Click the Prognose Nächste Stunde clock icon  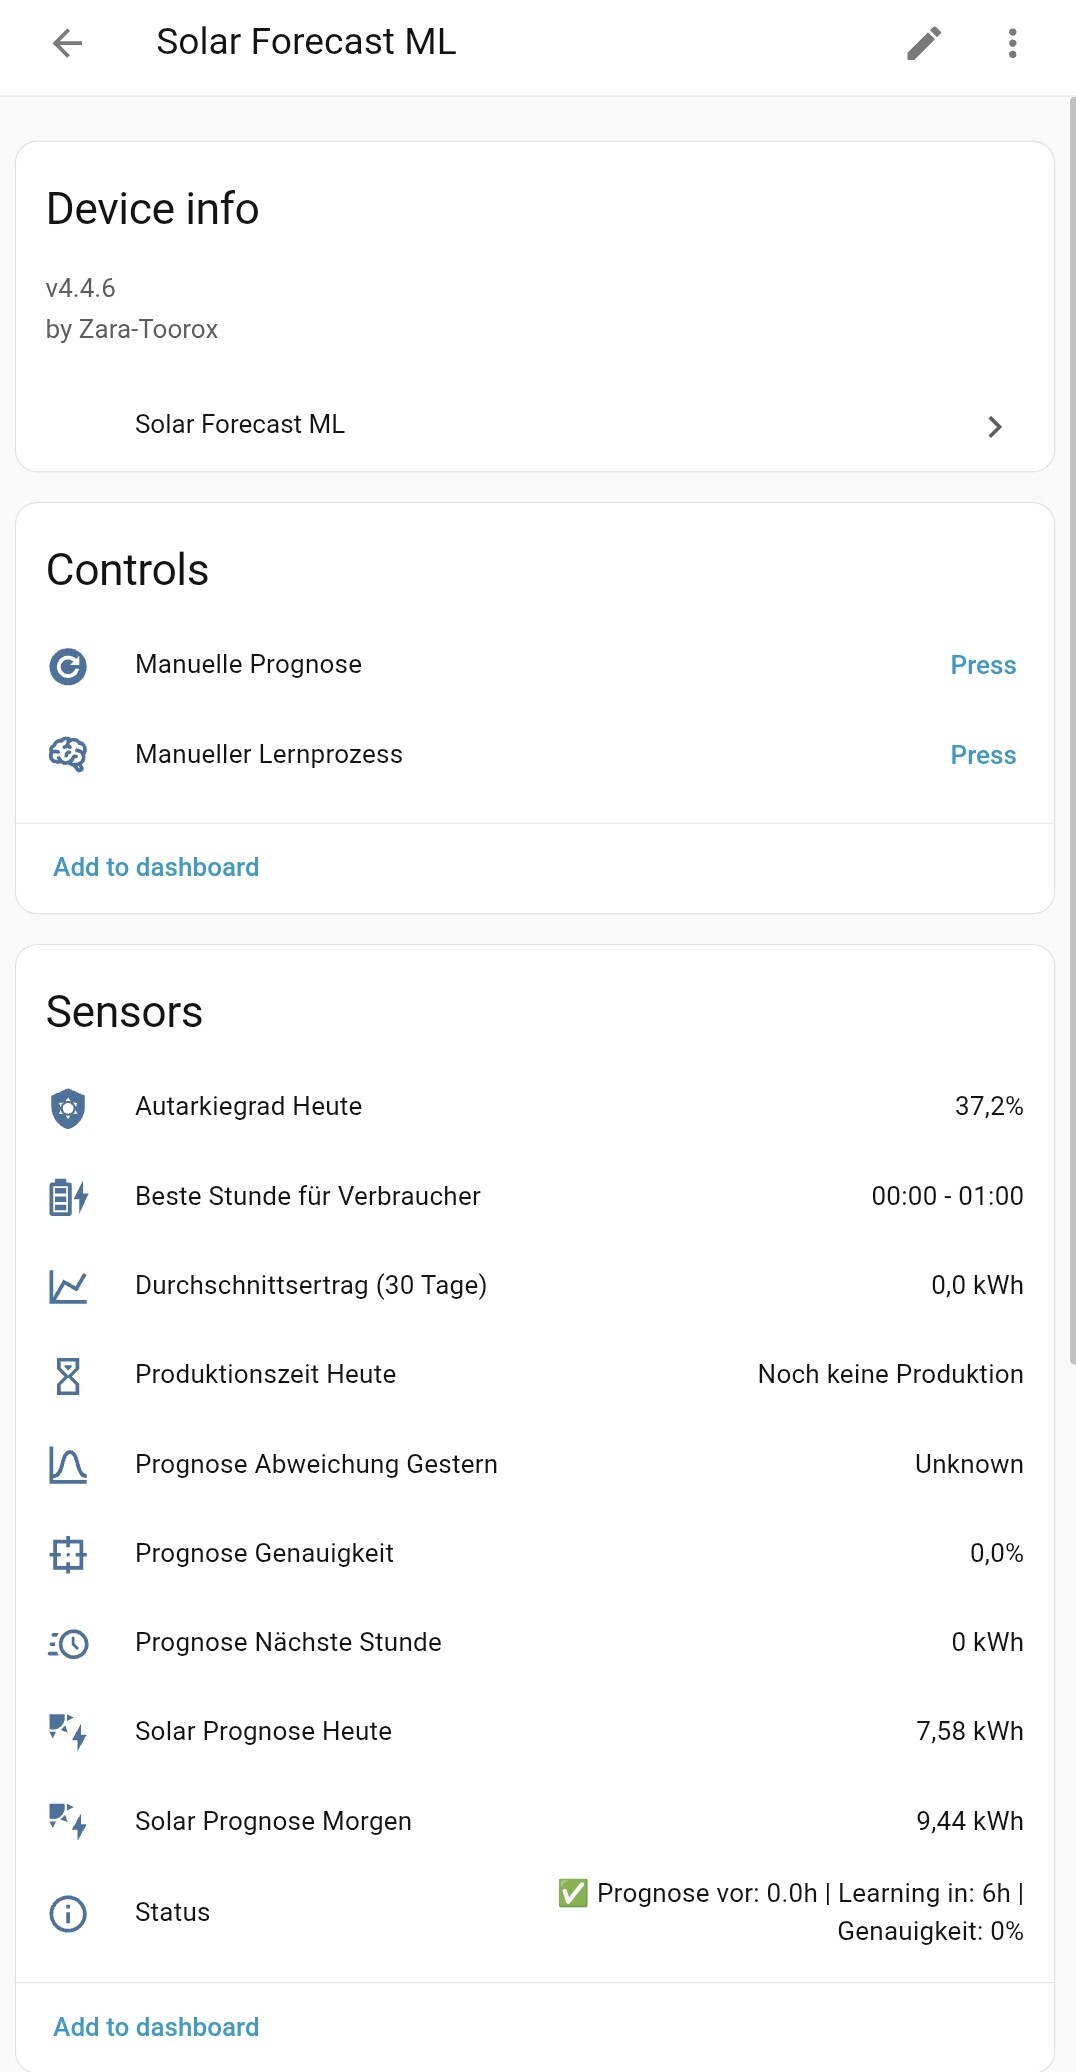point(68,1643)
